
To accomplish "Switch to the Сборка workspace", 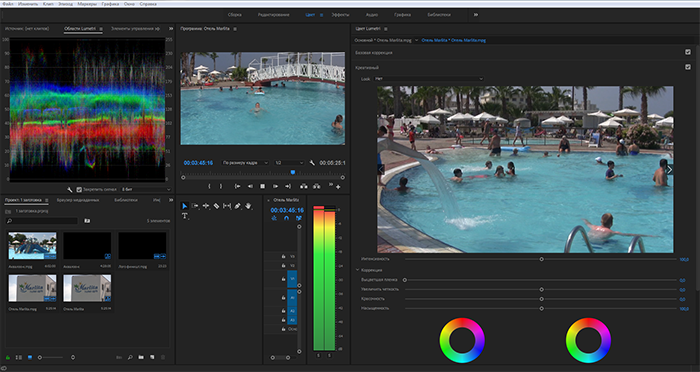I will pyautogui.click(x=234, y=15).
